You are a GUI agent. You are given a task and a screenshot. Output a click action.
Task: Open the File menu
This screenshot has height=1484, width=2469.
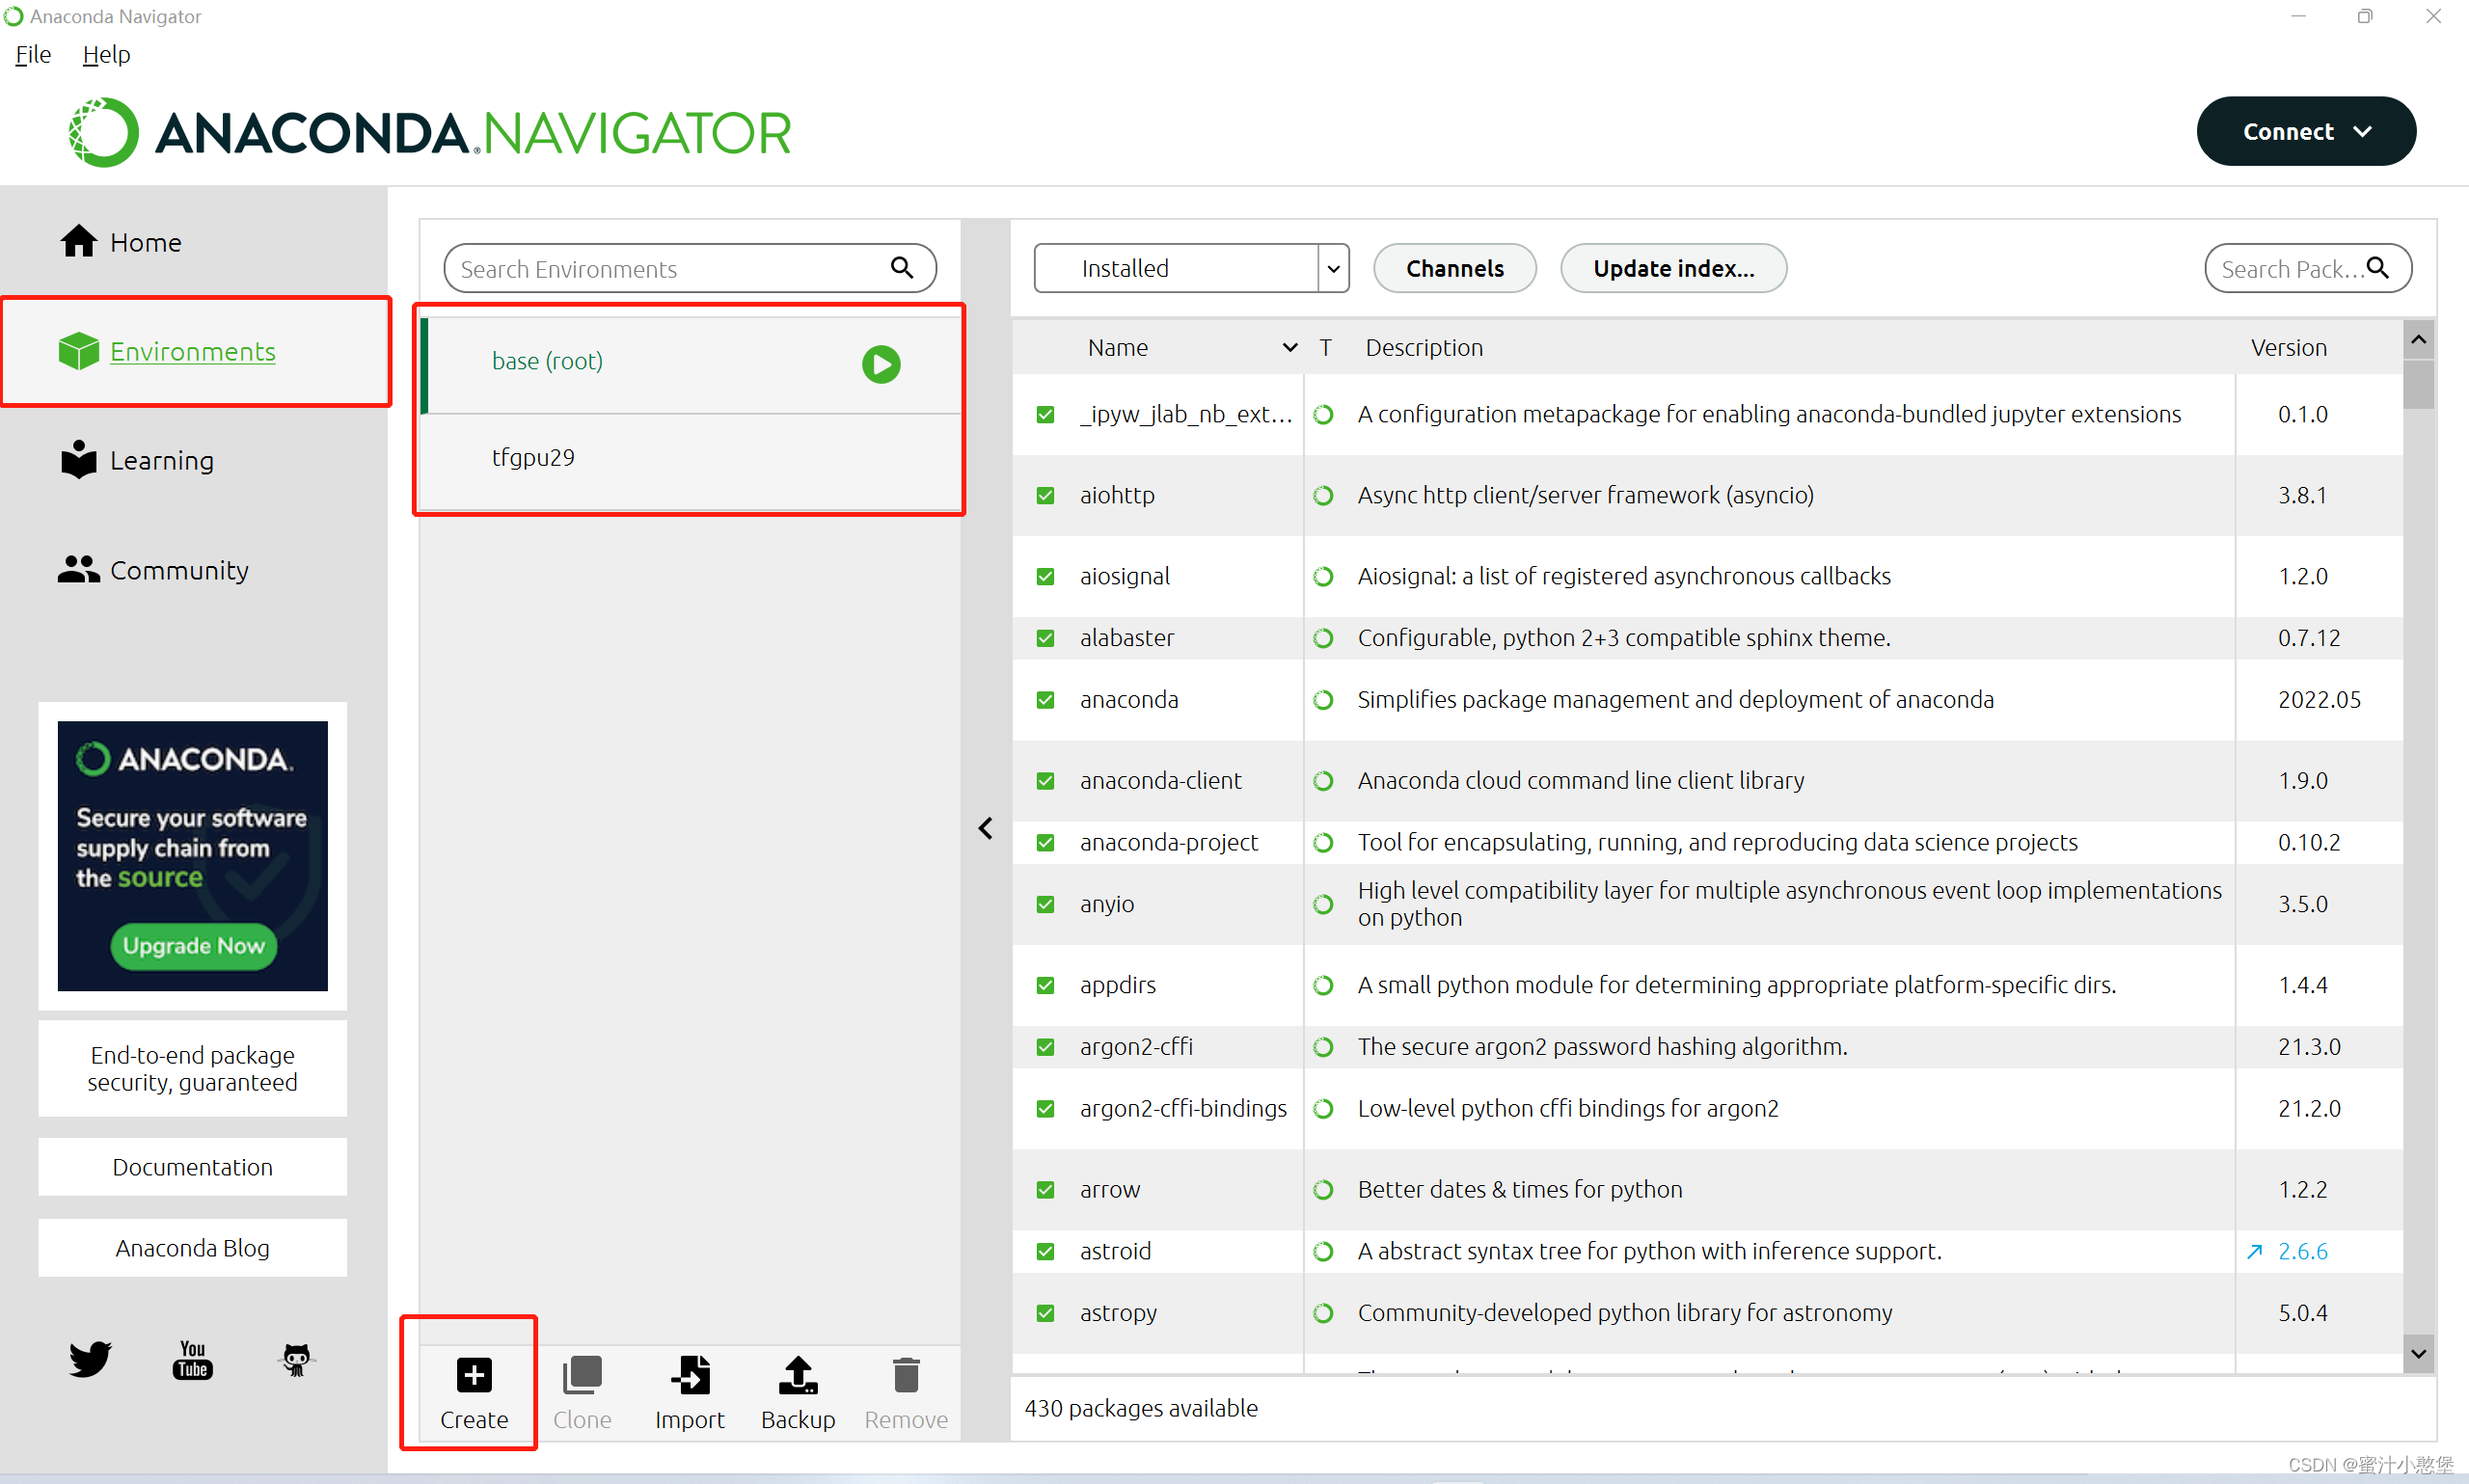[33, 54]
